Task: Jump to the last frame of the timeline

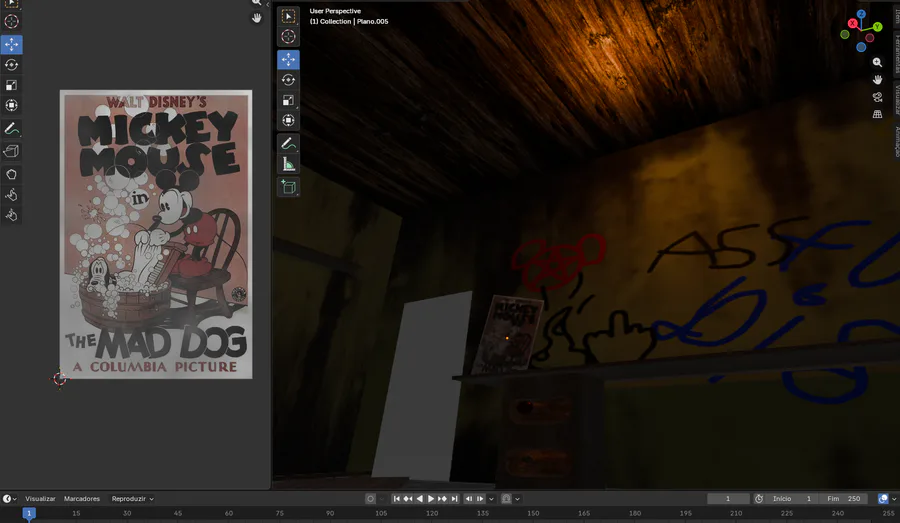Action: [x=455, y=499]
